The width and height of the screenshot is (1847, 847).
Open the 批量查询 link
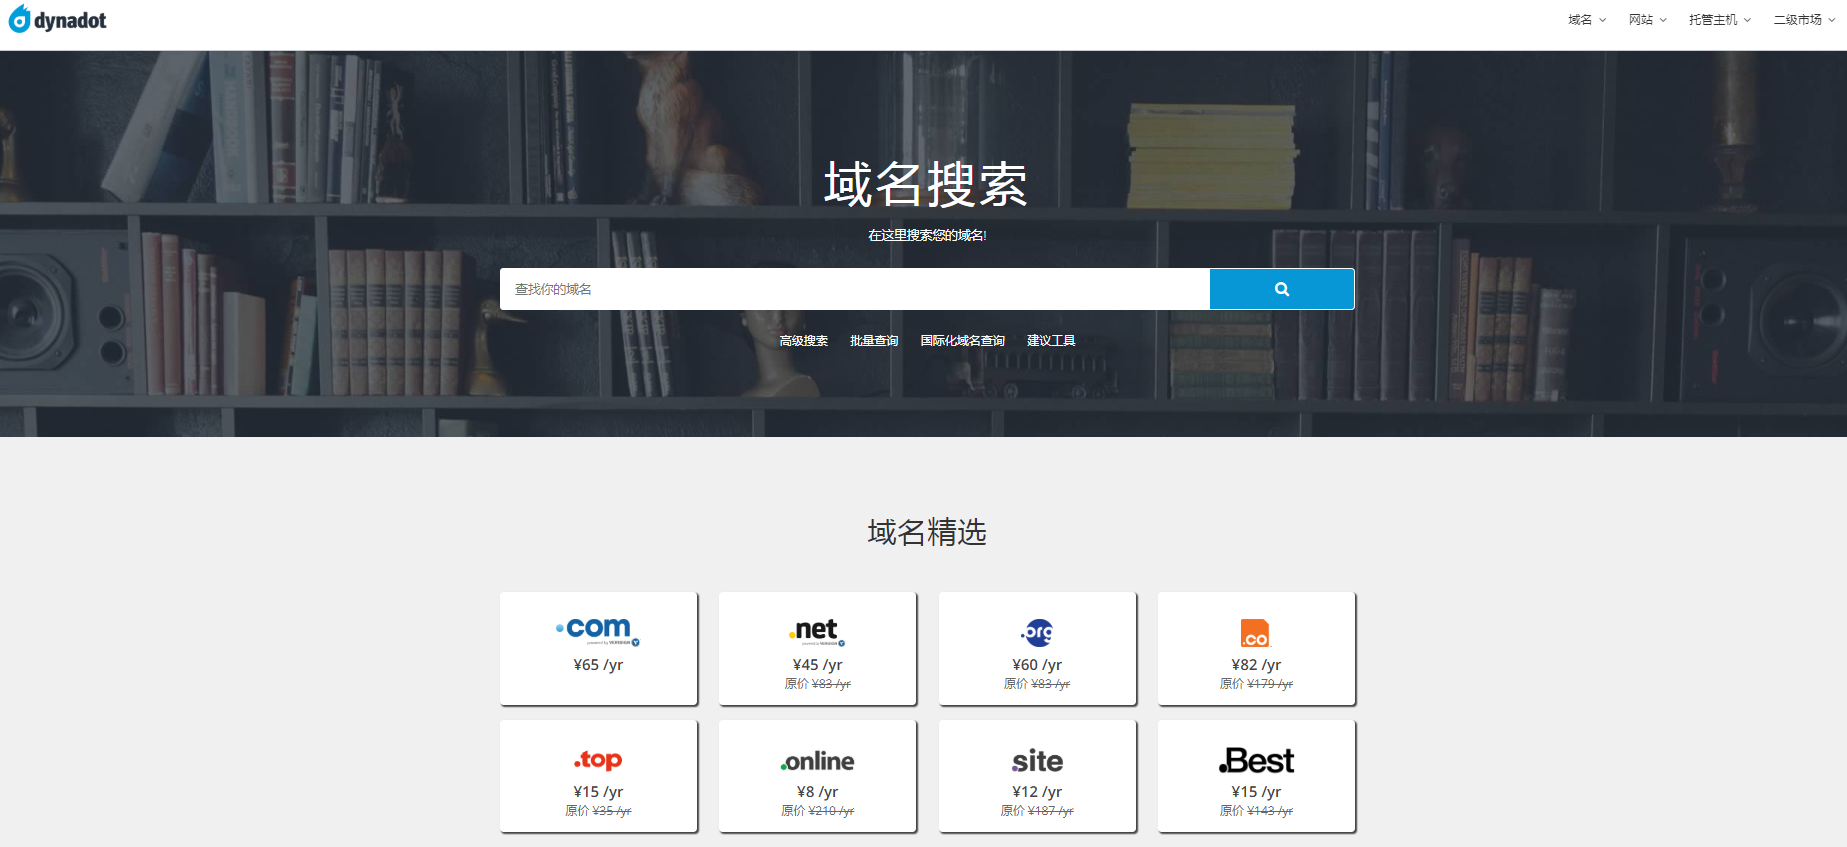pyautogui.click(x=874, y=341)
